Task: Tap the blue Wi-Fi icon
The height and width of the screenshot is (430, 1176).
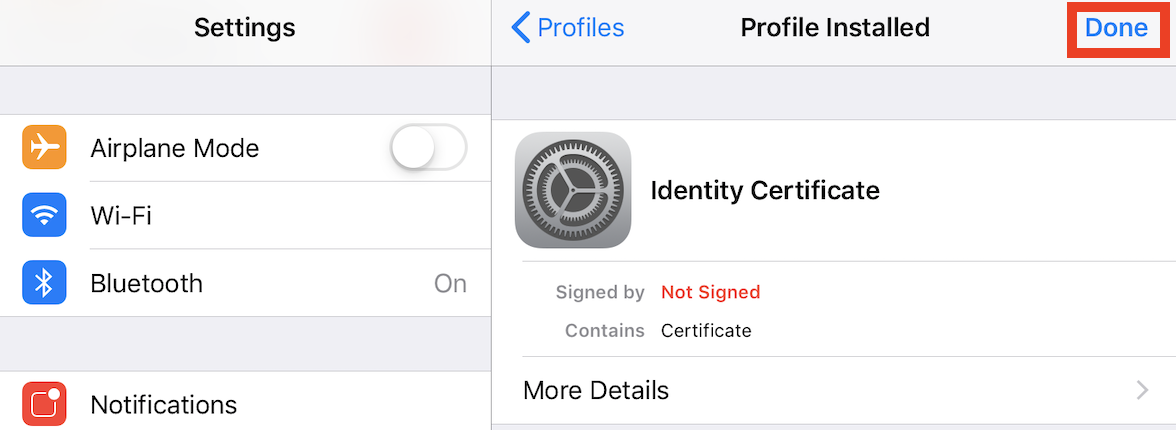Action: (x=44, y=215)
